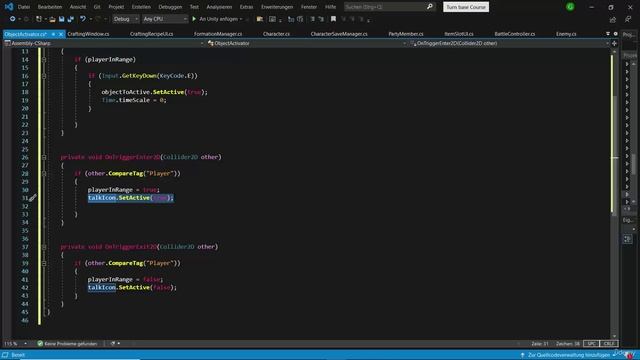Switch to the BattleController.cs tab
This screenshot has height=360, width=640.
click(515, 34)
